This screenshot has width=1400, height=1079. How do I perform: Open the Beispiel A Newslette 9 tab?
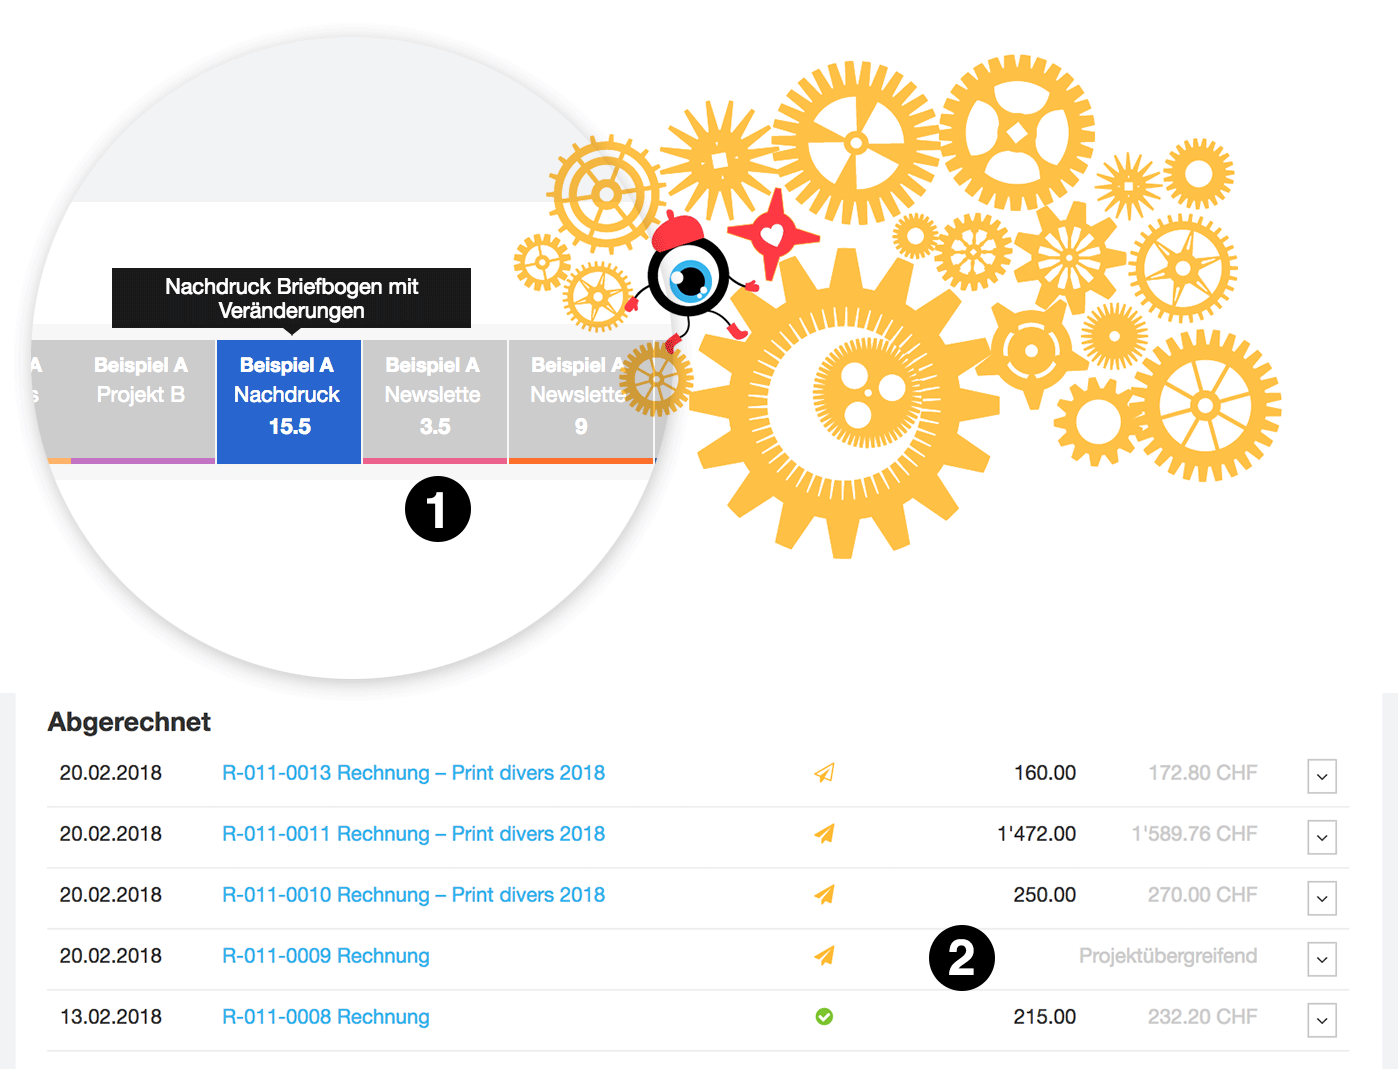[581, 401]
